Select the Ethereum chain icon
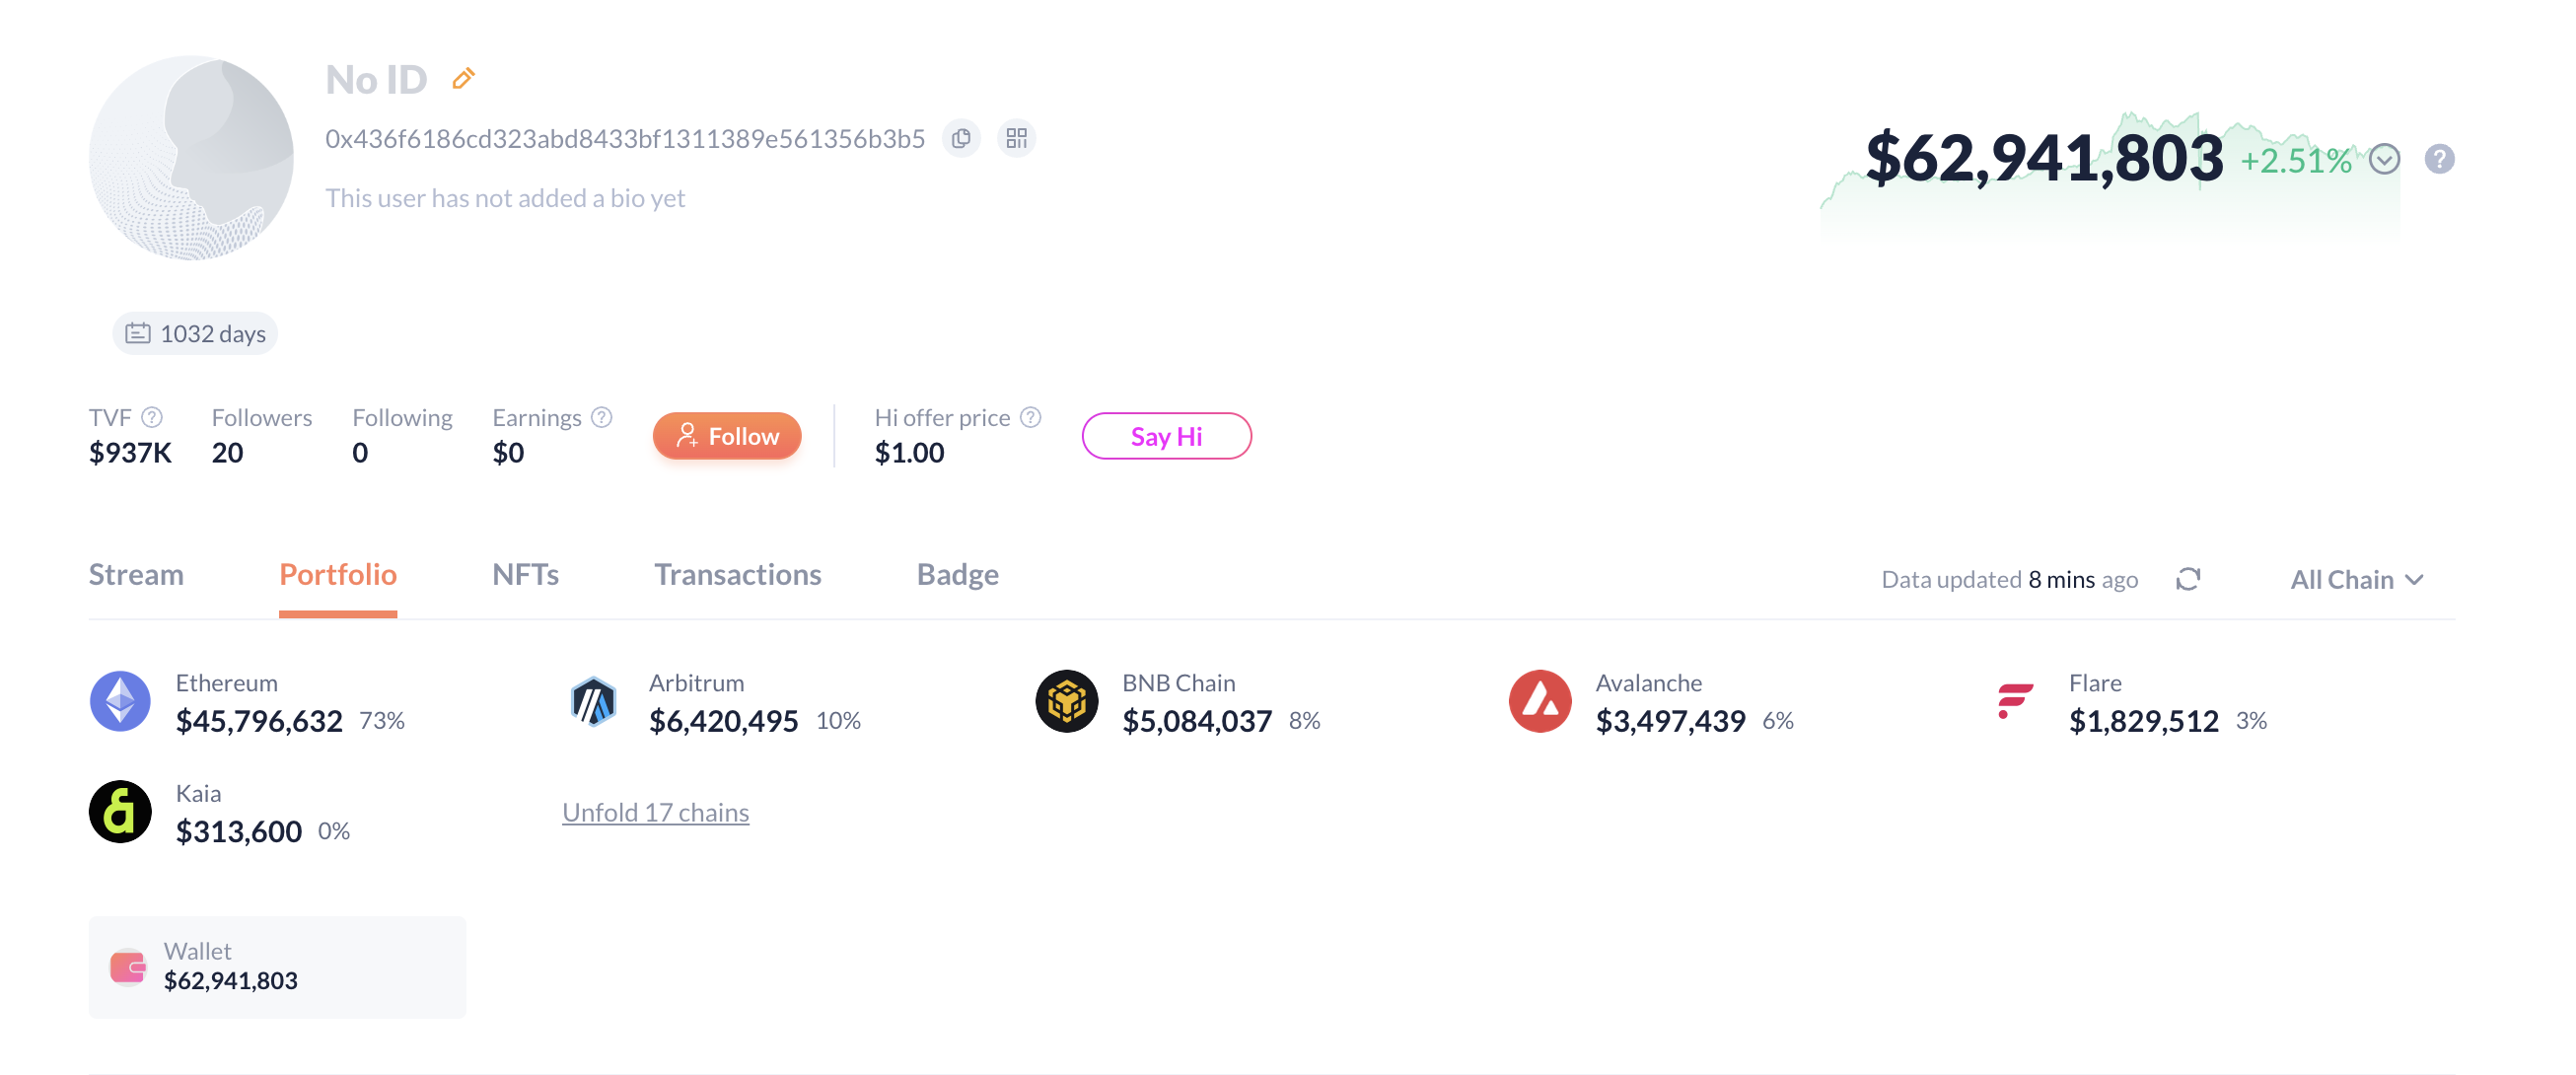This screenshot has width=2576, height=1075. [x=120, y=701]
